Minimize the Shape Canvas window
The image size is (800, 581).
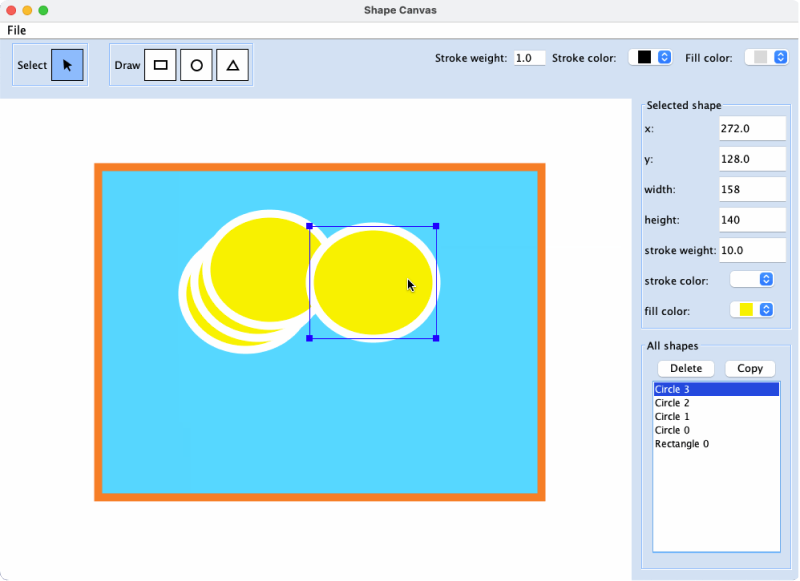click(x=28, y=10)
